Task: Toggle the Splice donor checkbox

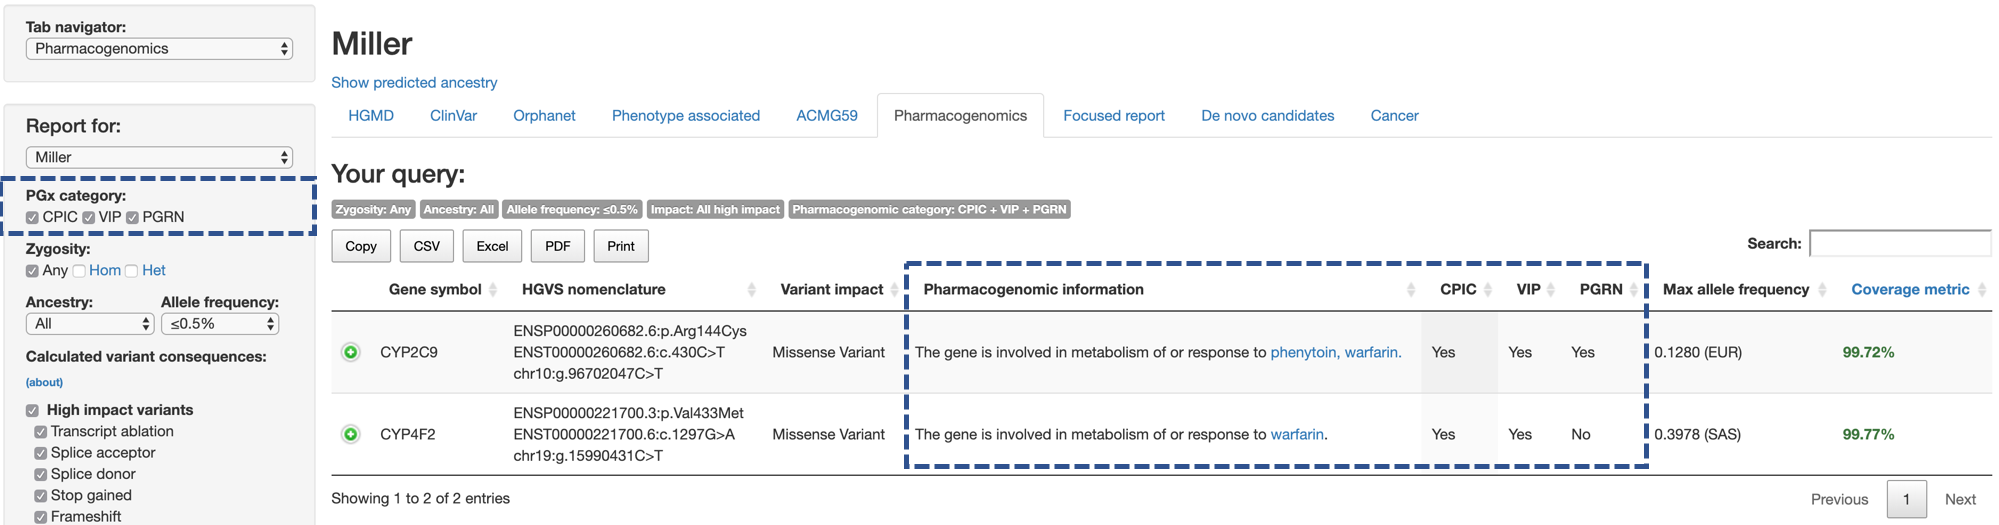Action: point(41,475)
